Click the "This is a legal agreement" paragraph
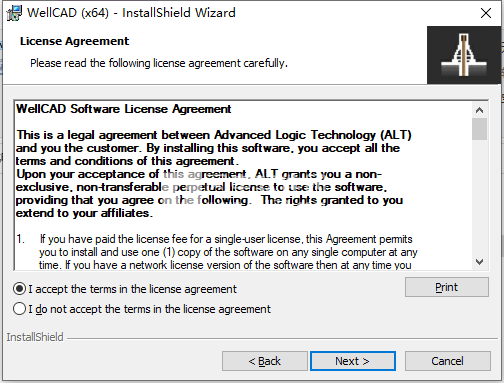The height and width of the screenshot is (383, 504). click(x=214, y=174)
